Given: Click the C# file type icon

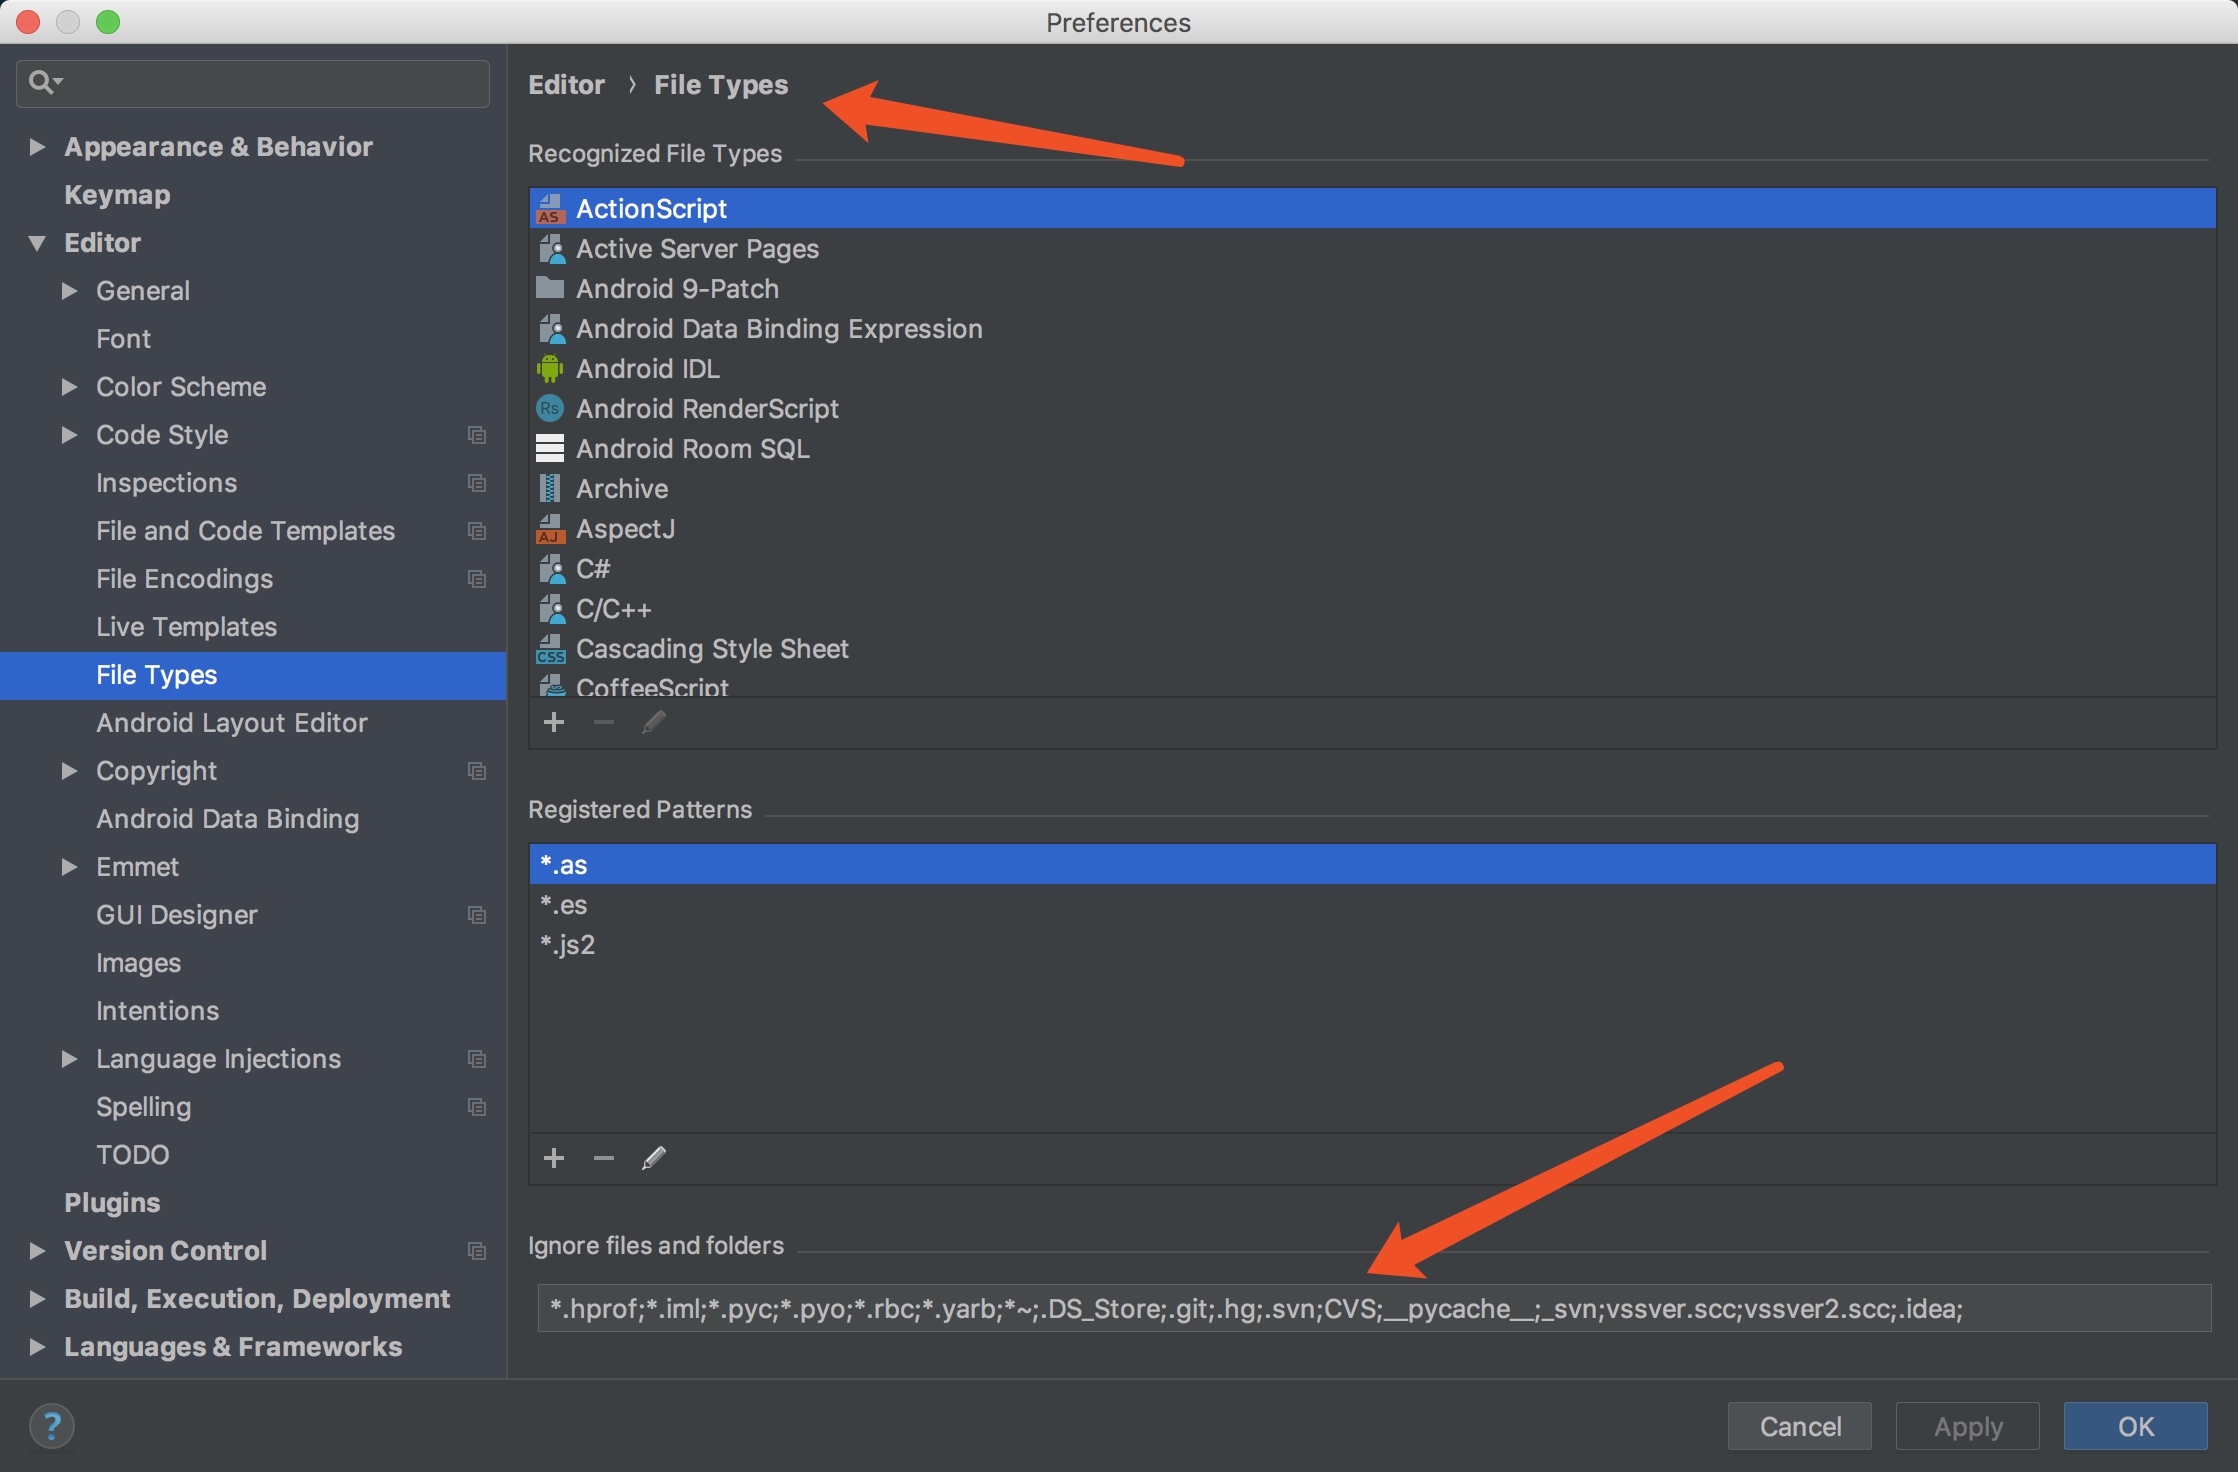Looking at the screenshot, I should click(552, 570).
